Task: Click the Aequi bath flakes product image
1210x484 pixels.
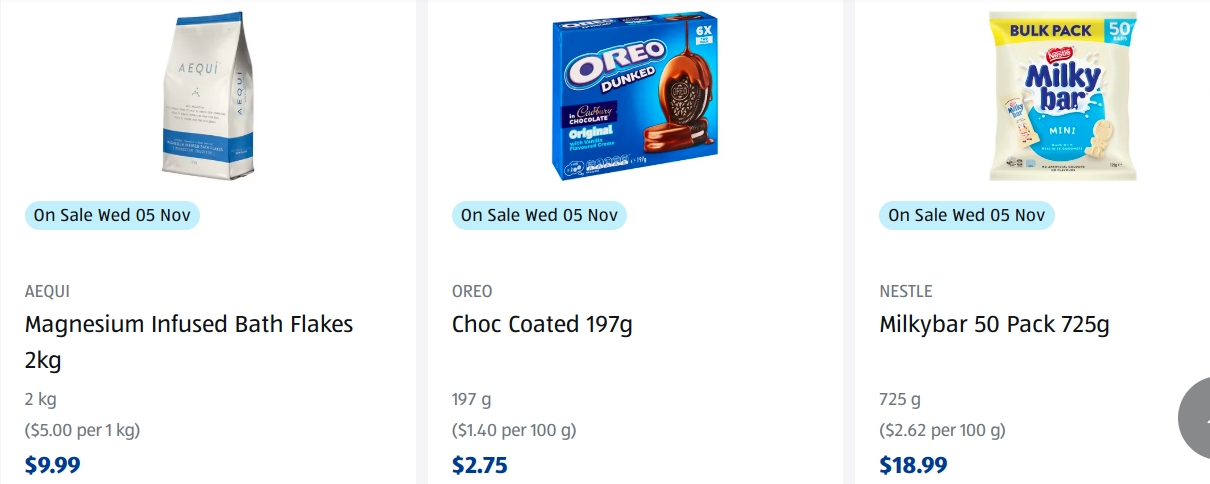Action: click(x=207, y=96)
